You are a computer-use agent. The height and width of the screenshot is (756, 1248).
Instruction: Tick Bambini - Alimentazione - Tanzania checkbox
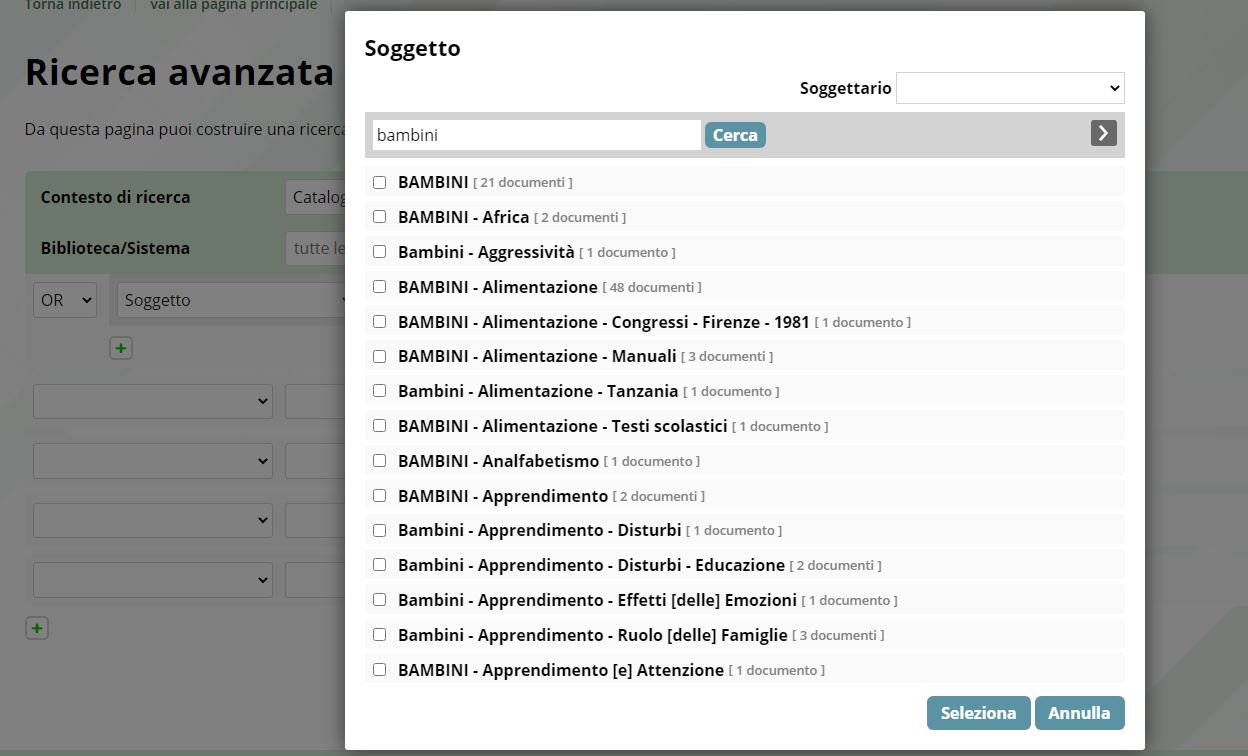click(x=380, y=391)
